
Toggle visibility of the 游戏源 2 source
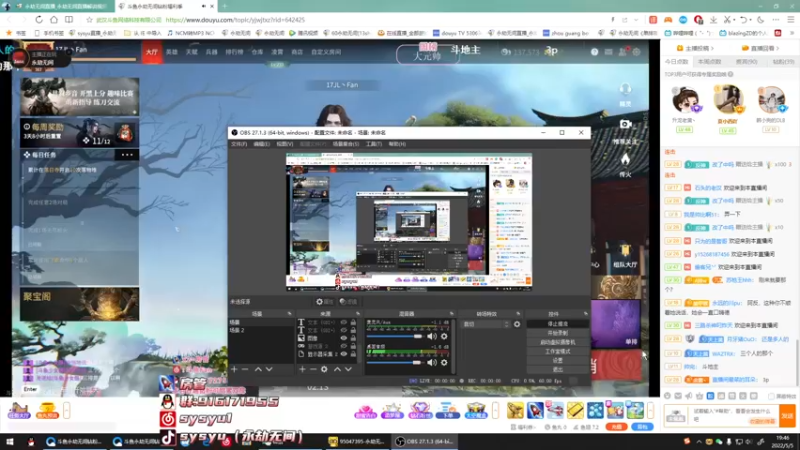343,346
